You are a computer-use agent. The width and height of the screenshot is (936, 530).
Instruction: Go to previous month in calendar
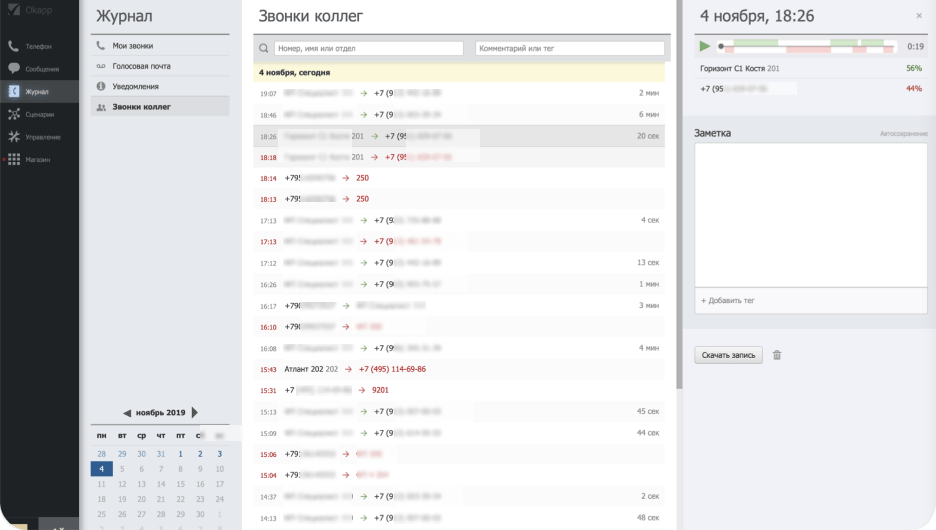(x=127, y=413)
